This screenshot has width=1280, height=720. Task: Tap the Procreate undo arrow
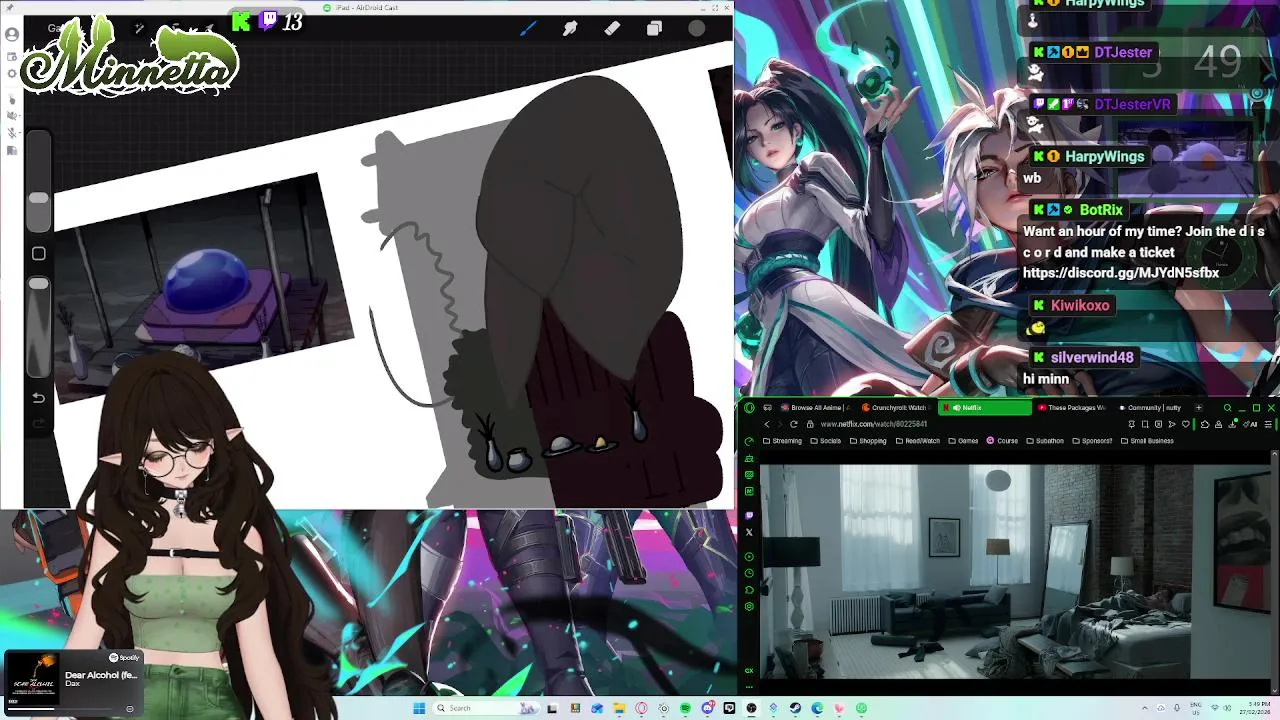[38, 397]
